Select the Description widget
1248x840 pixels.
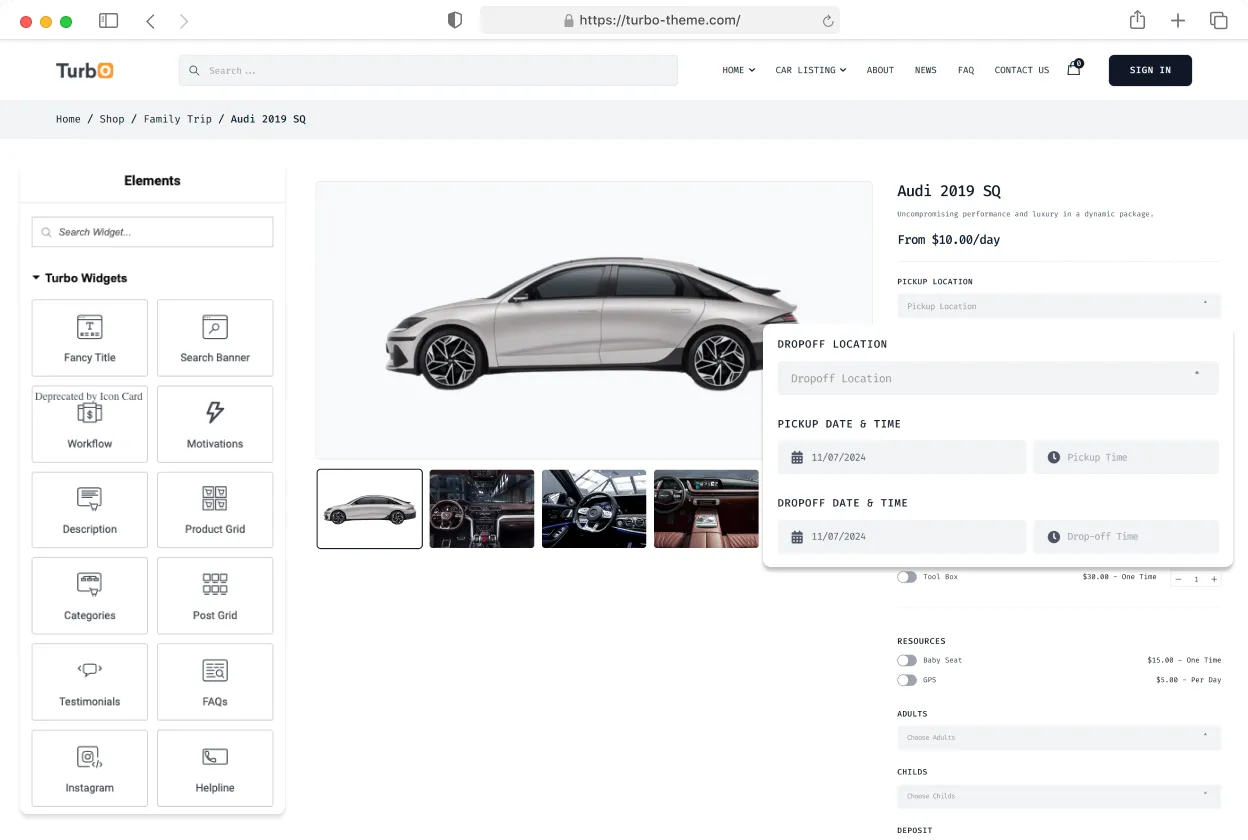click(90, 510)
